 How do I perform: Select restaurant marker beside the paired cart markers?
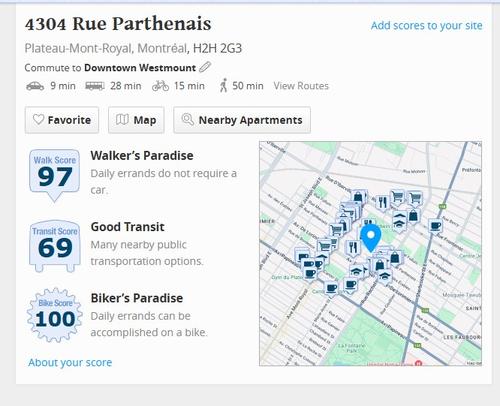(383, 202)
